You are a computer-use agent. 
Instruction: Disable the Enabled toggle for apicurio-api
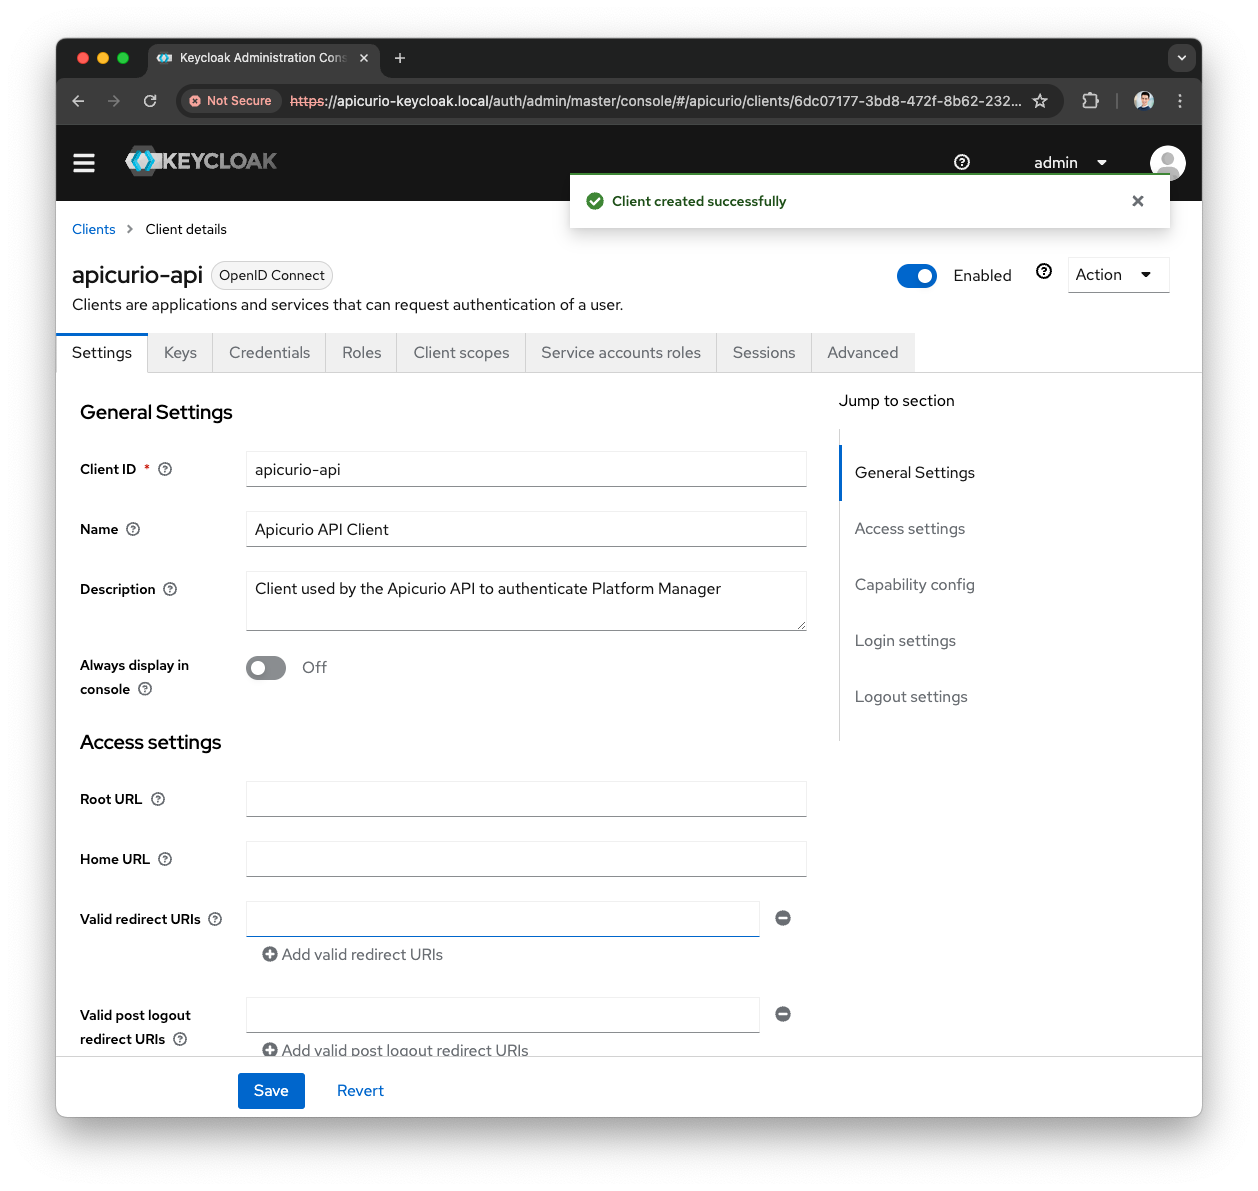tap(917, 275)
